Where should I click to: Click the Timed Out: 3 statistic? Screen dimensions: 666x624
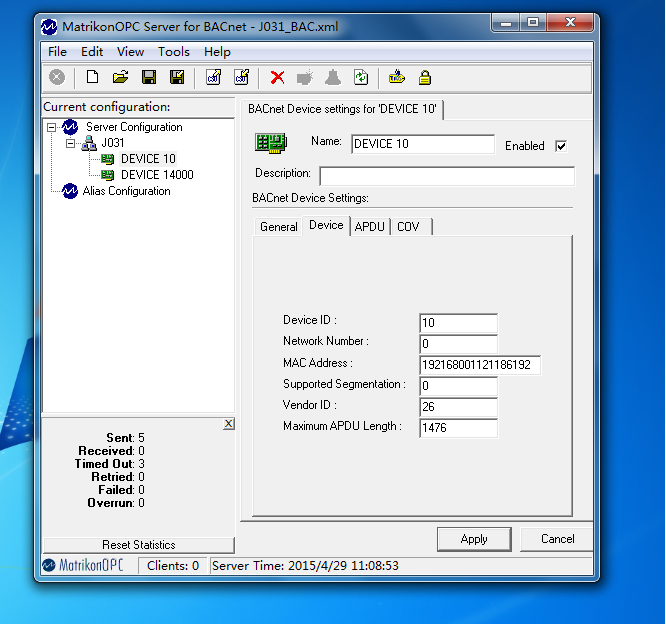tap(110, 464)
